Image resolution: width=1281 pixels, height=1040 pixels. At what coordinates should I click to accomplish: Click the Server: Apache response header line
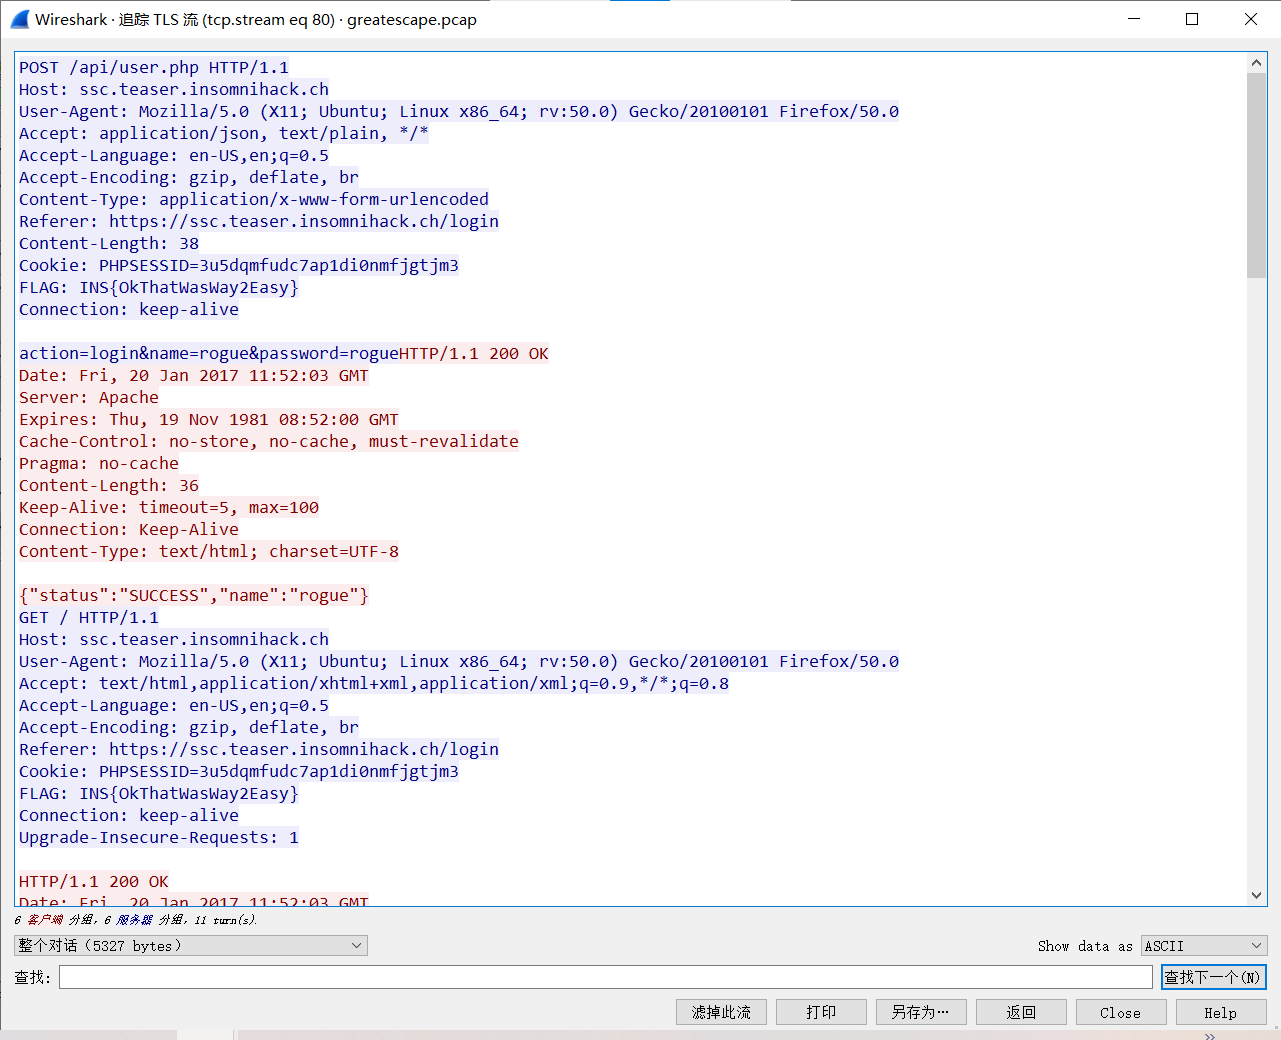click(89, 398)
